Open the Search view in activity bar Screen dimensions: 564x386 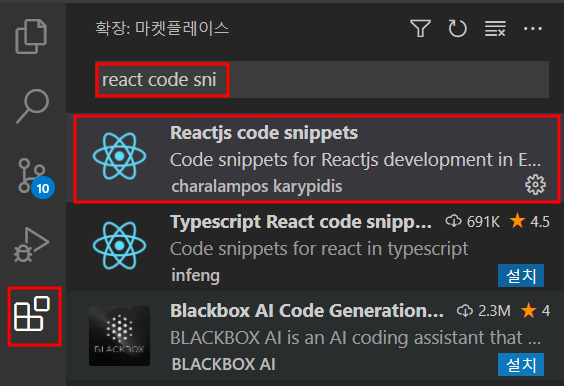[x=32, y=106]
